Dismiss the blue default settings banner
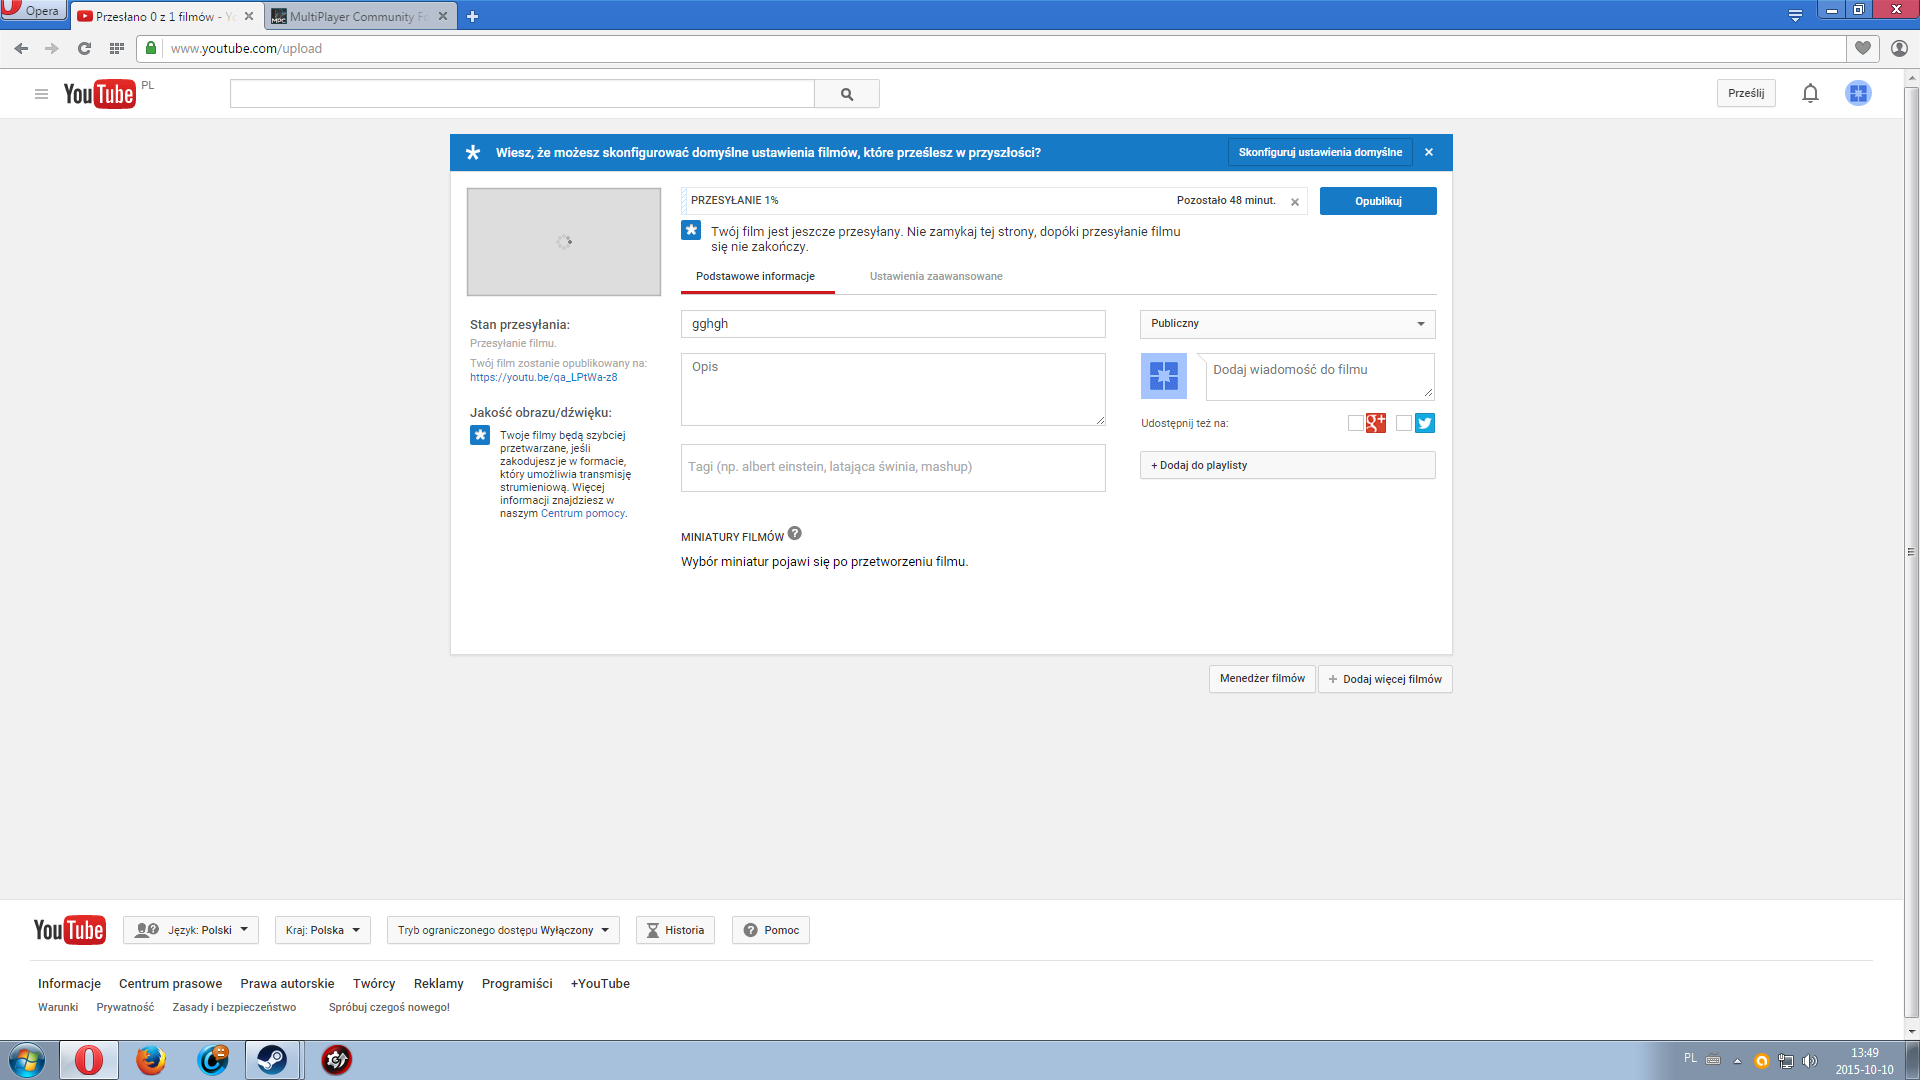 pos(1429,152)
